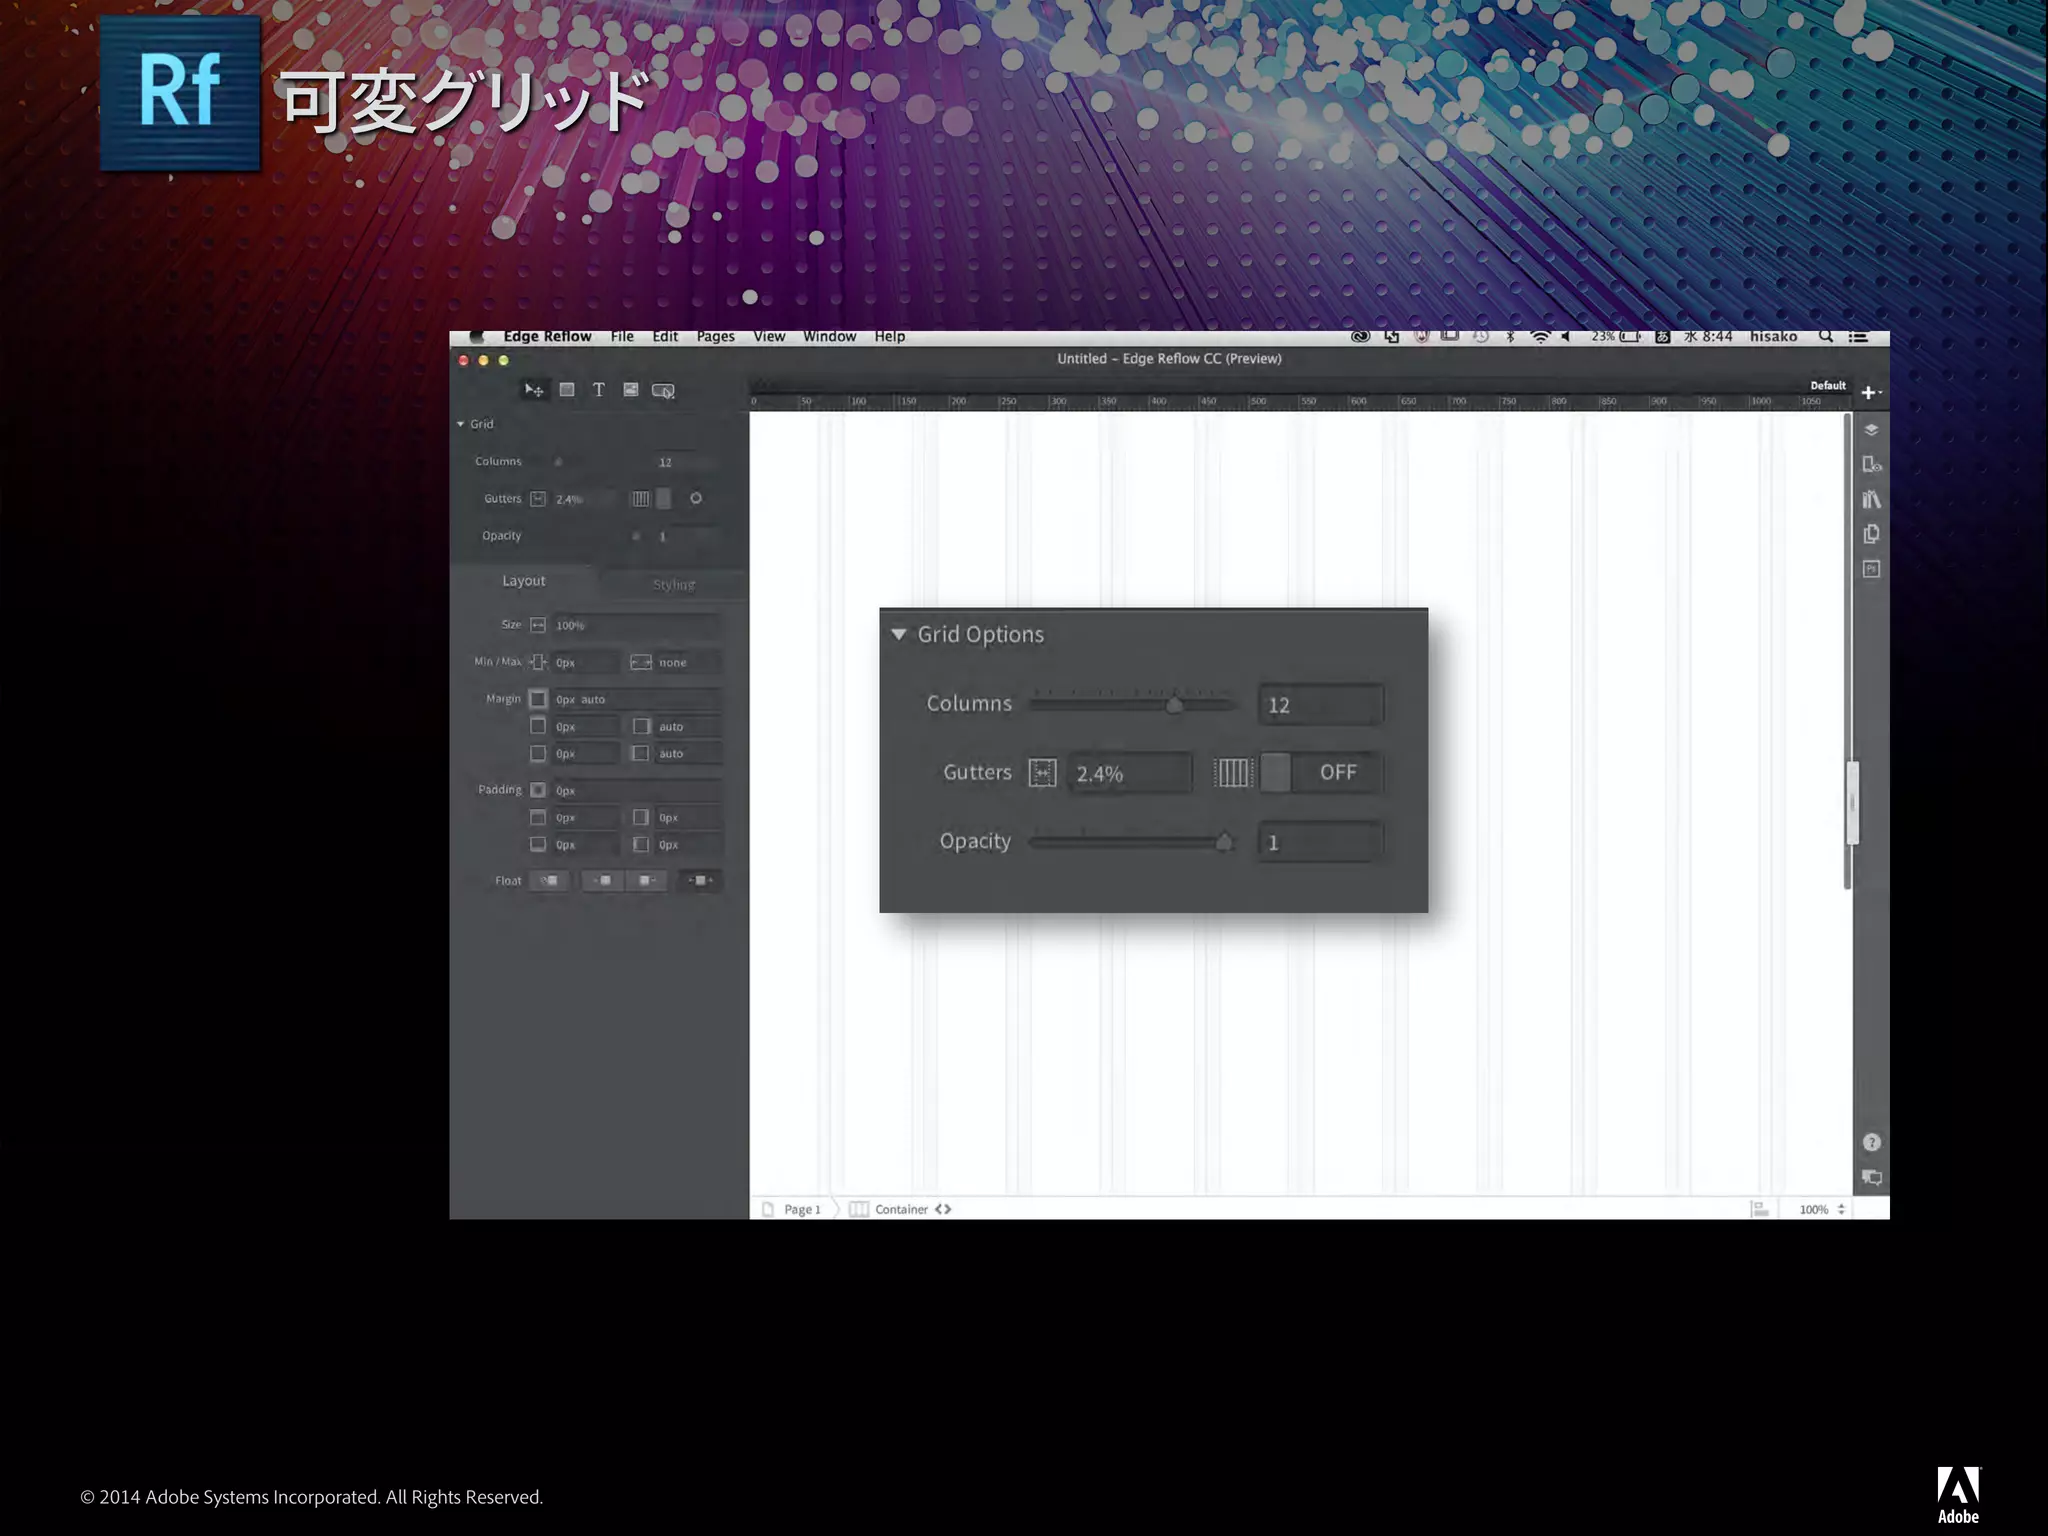
Task: Open the Photoshop connection panel icon
Action: 1872,569
